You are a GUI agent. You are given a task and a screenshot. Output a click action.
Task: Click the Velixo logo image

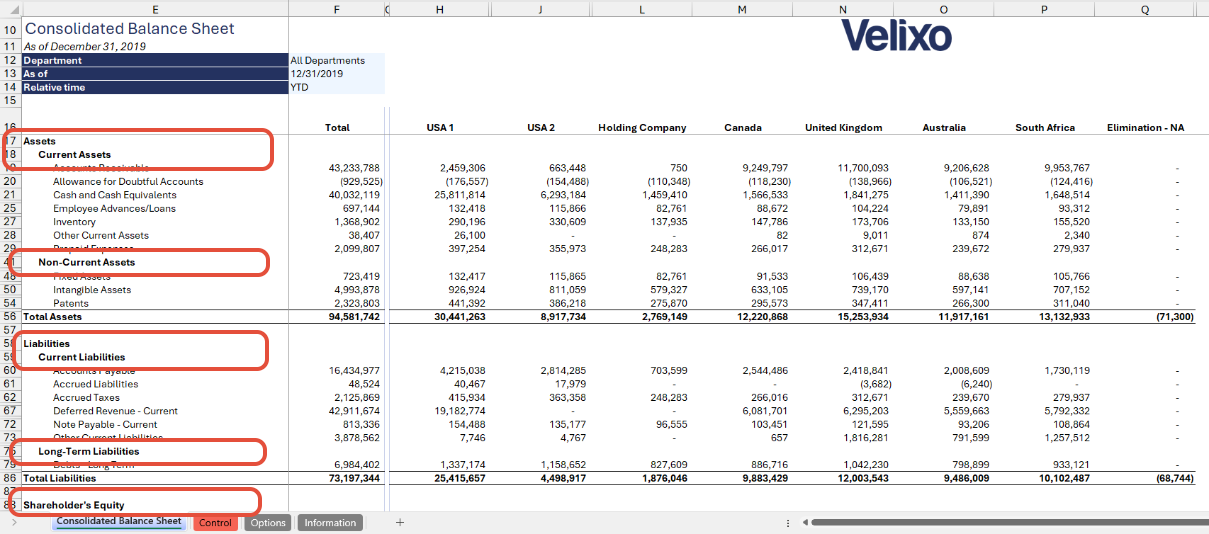[896, 36]
